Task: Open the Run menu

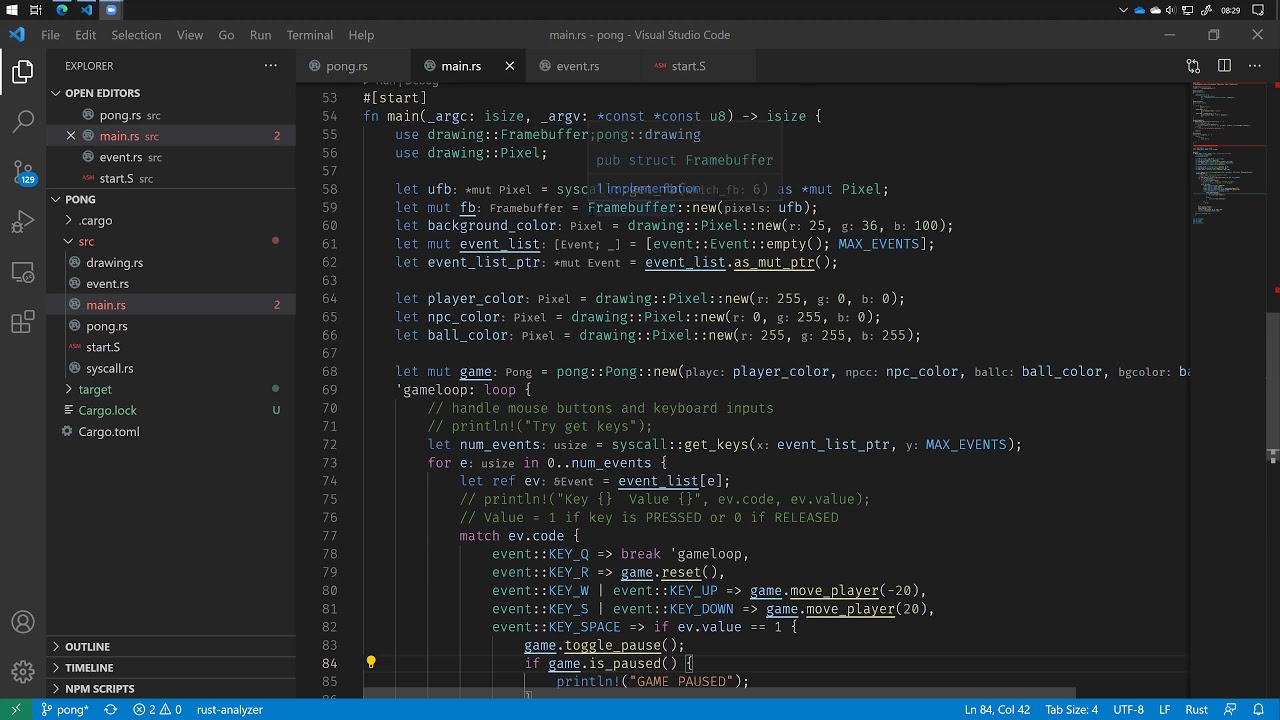Action: pyautogui.click(x=260, y=35)
